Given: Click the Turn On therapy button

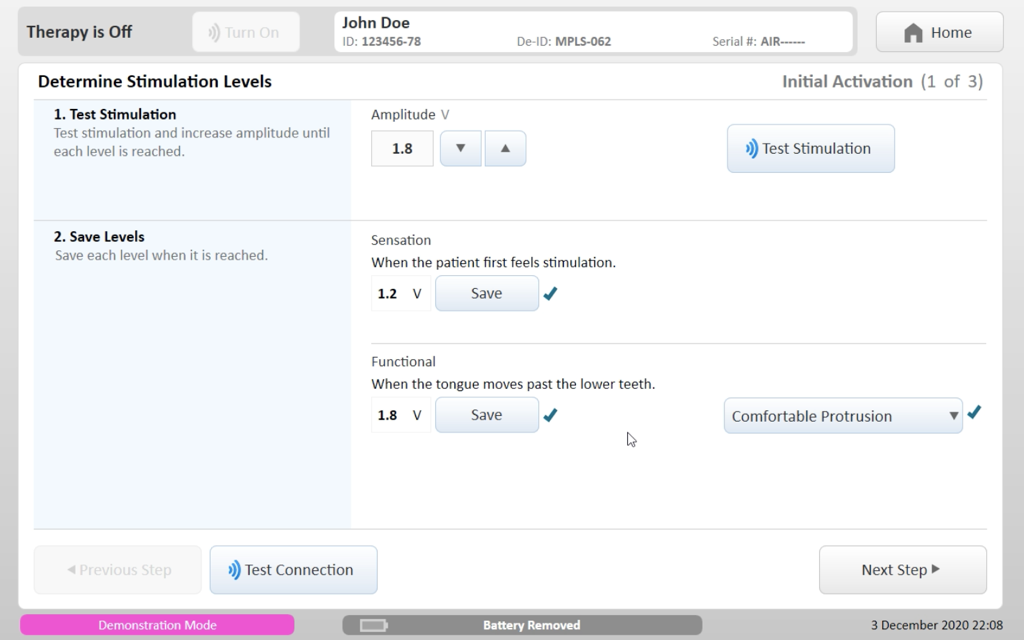Looking at the screenshot, I should click(246, 32).
